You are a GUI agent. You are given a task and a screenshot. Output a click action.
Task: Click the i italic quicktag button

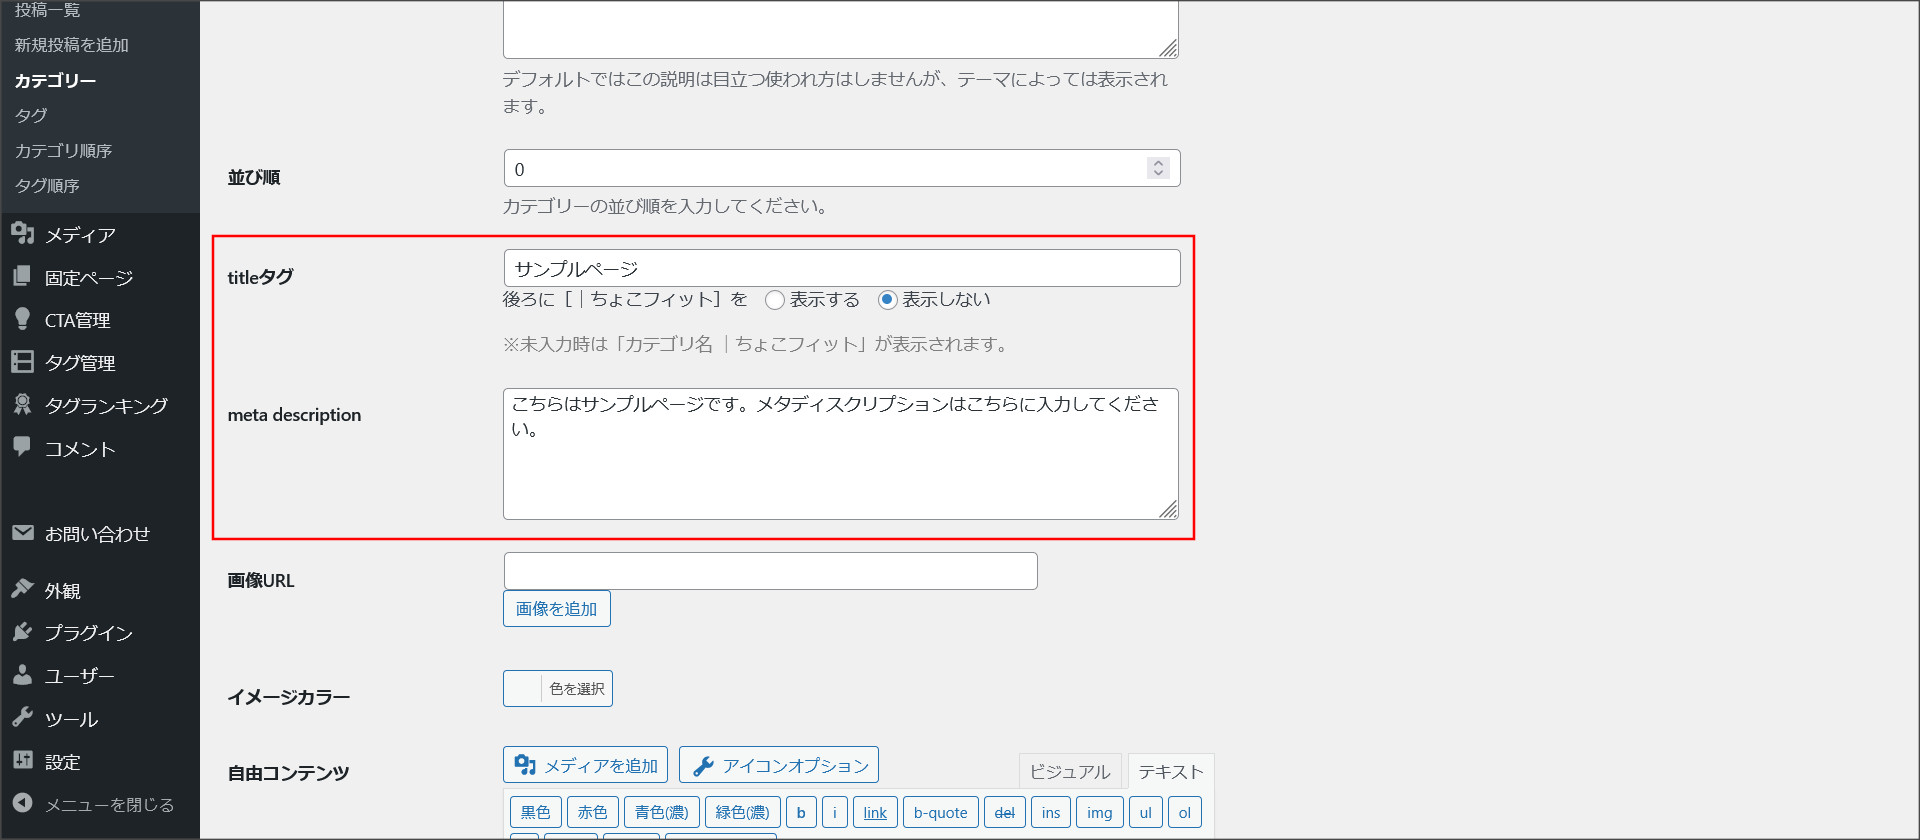835,812
